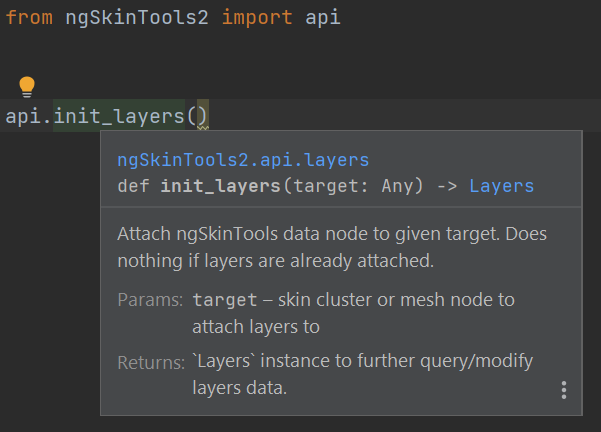Viewport: 601px width, 432px height.
Task: Click the yellow lightbulb quick-fix icon
Action: click(x=27, y=87)
